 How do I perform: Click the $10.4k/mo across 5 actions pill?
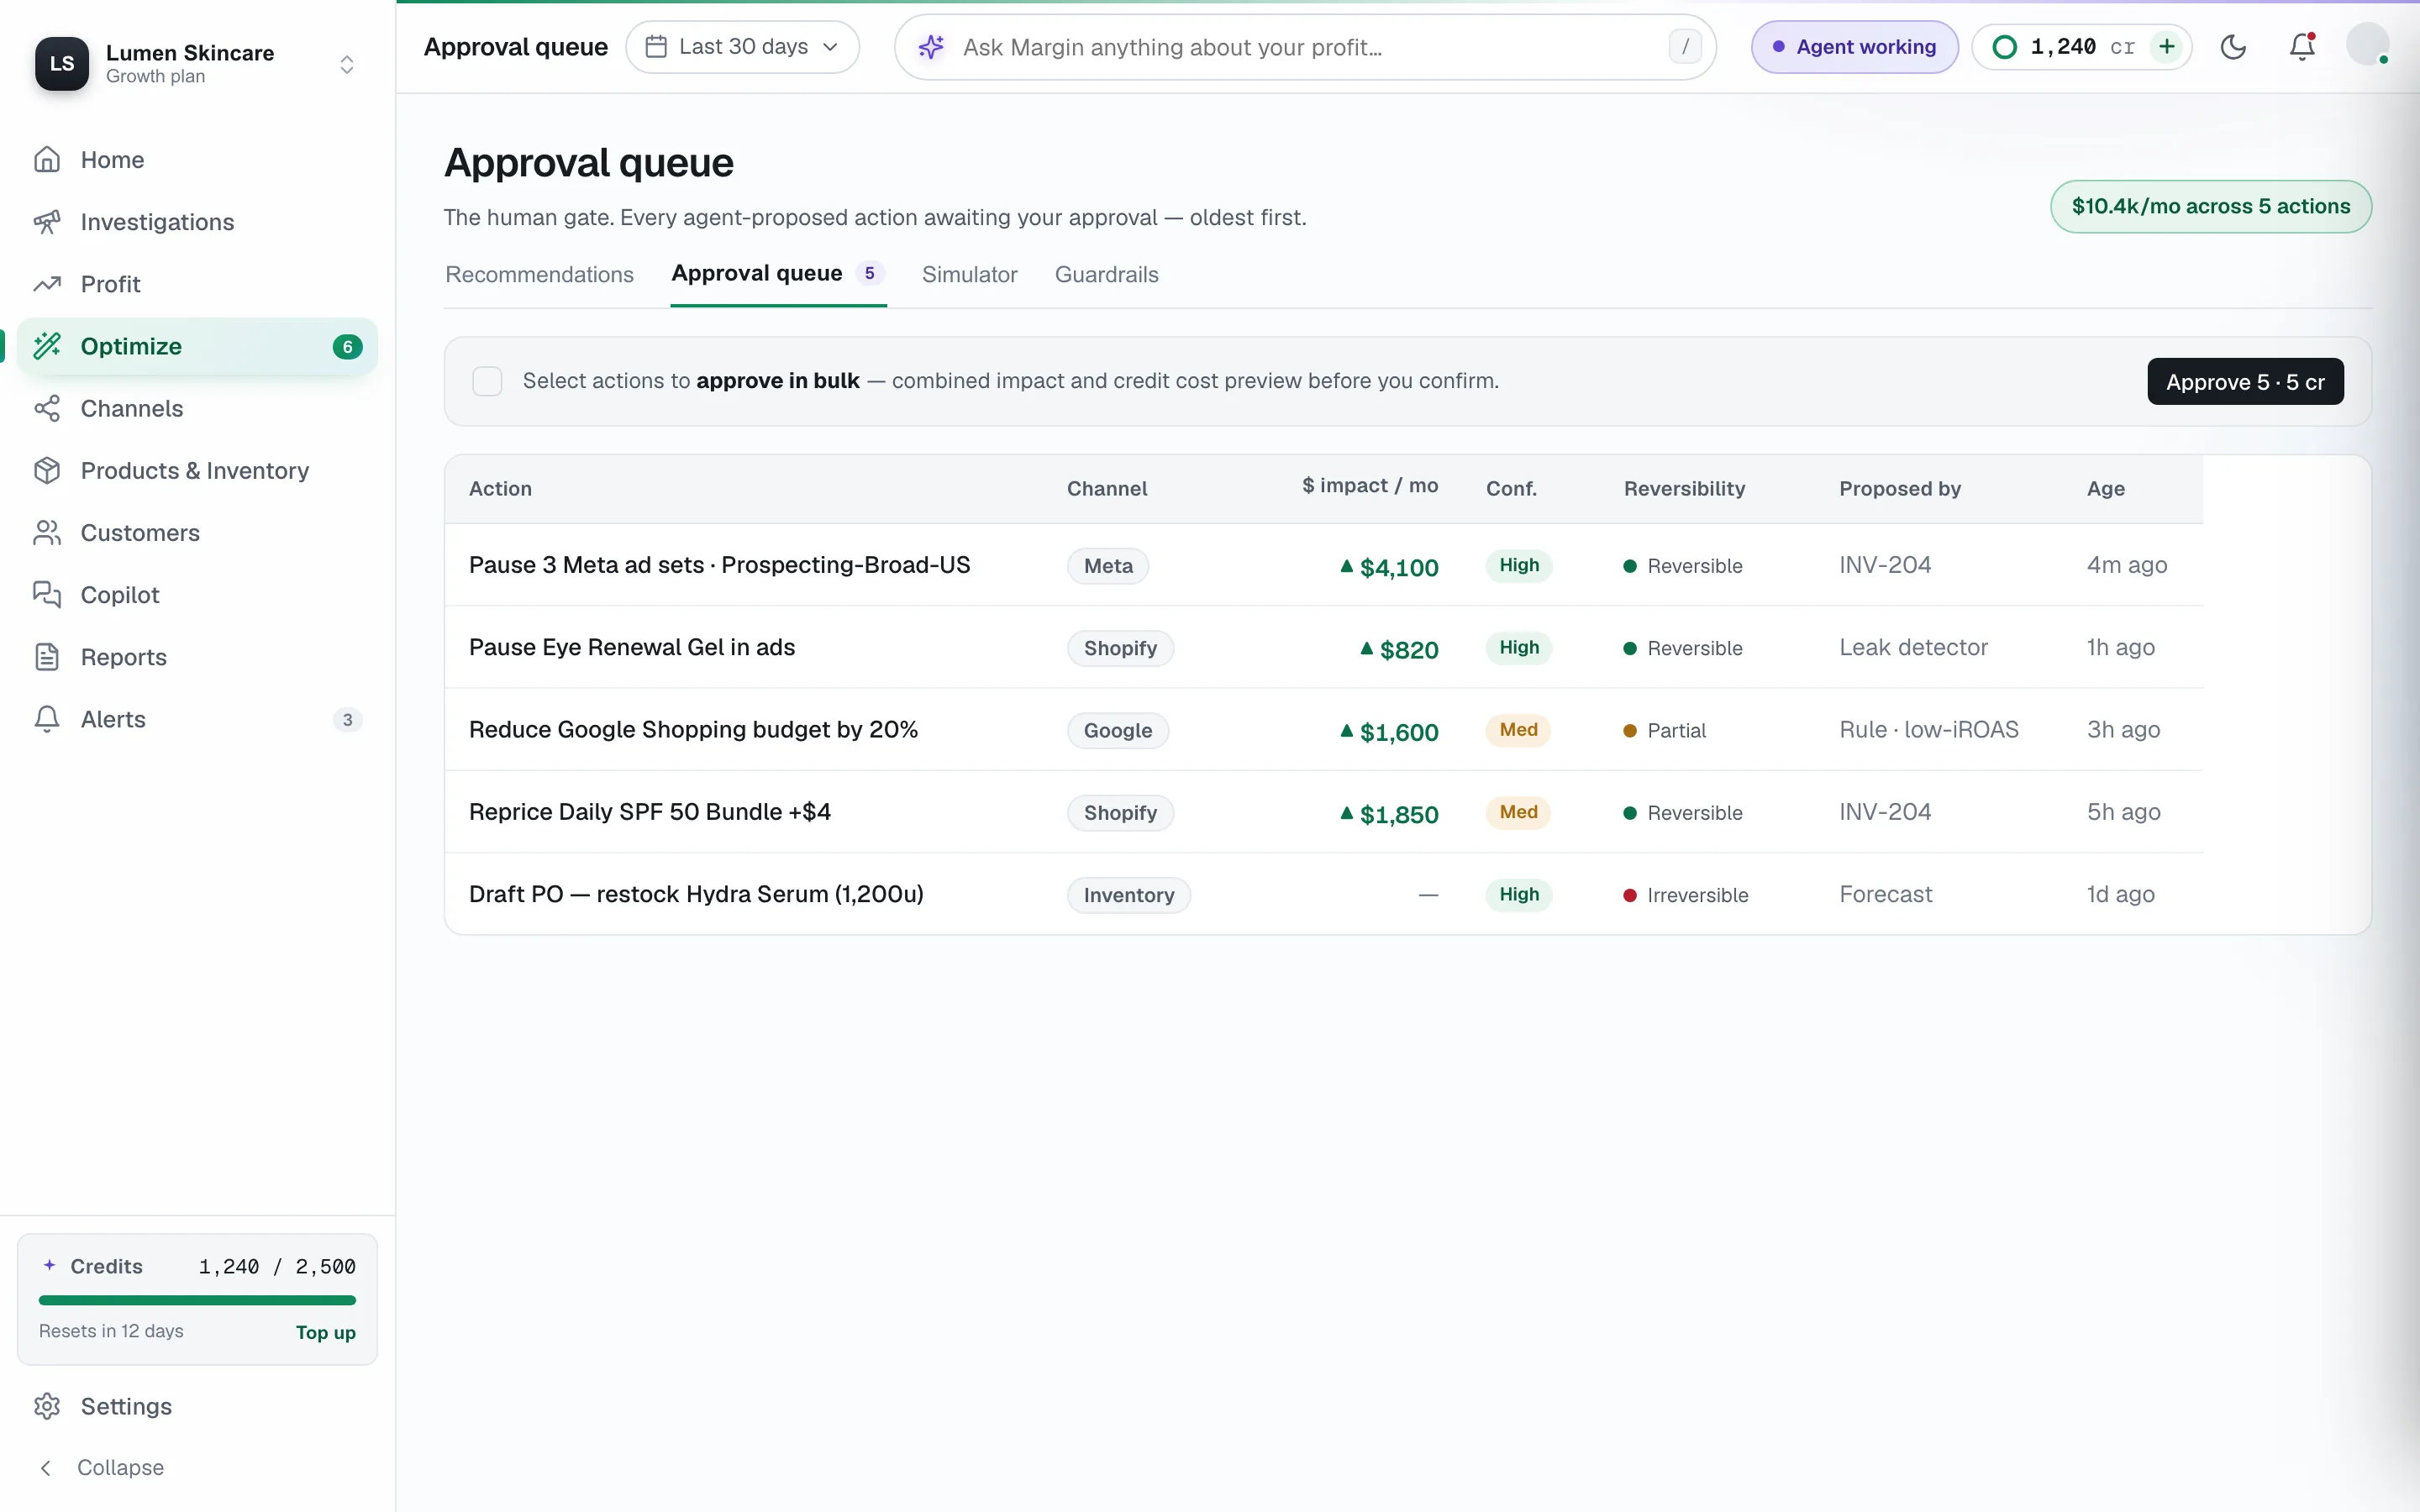click(x=2210, y=206)
